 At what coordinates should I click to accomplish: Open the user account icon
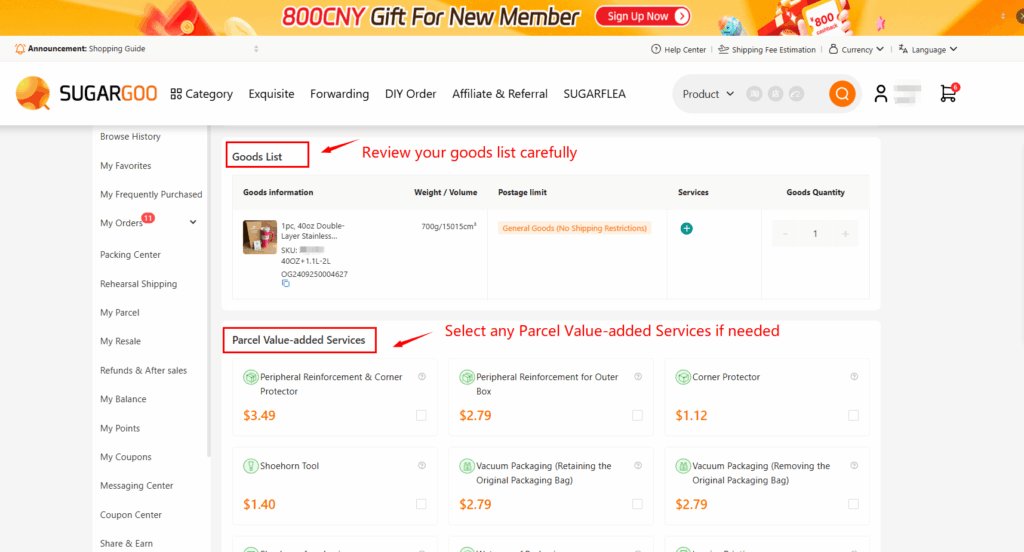click(880, 94)
